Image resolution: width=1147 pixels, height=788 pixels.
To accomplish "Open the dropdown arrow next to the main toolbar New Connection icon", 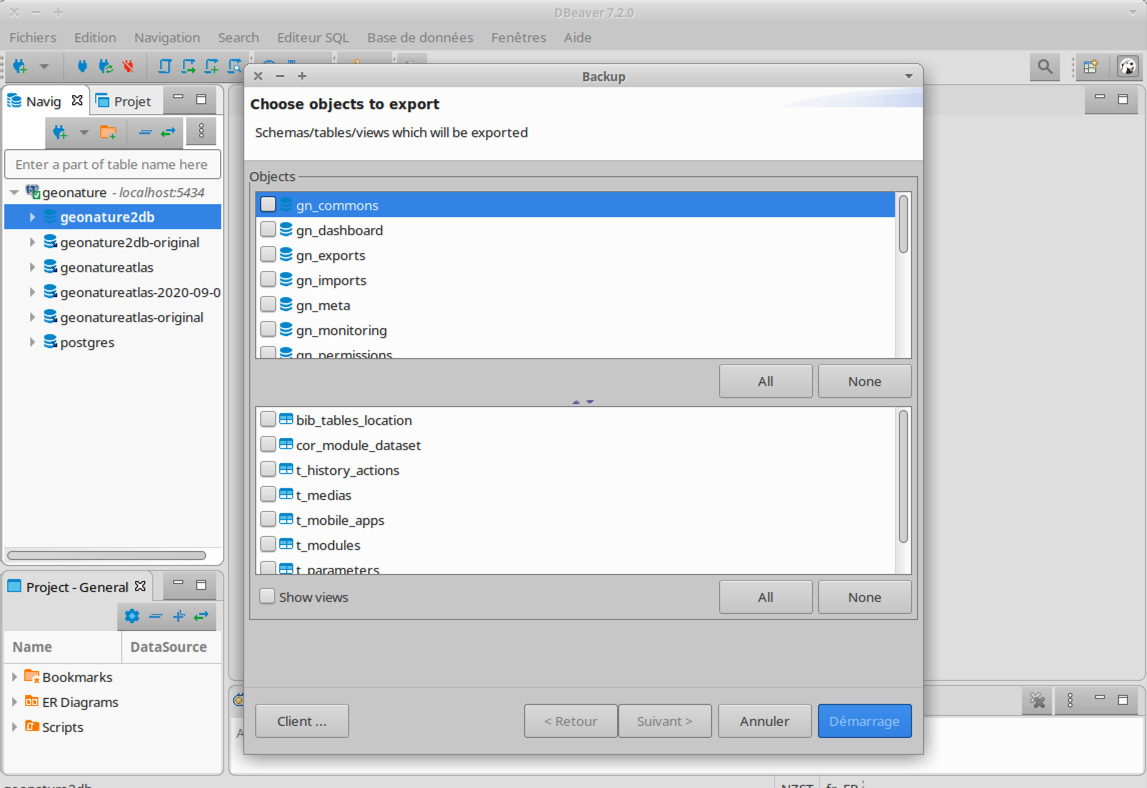I will tap(44, 67).
